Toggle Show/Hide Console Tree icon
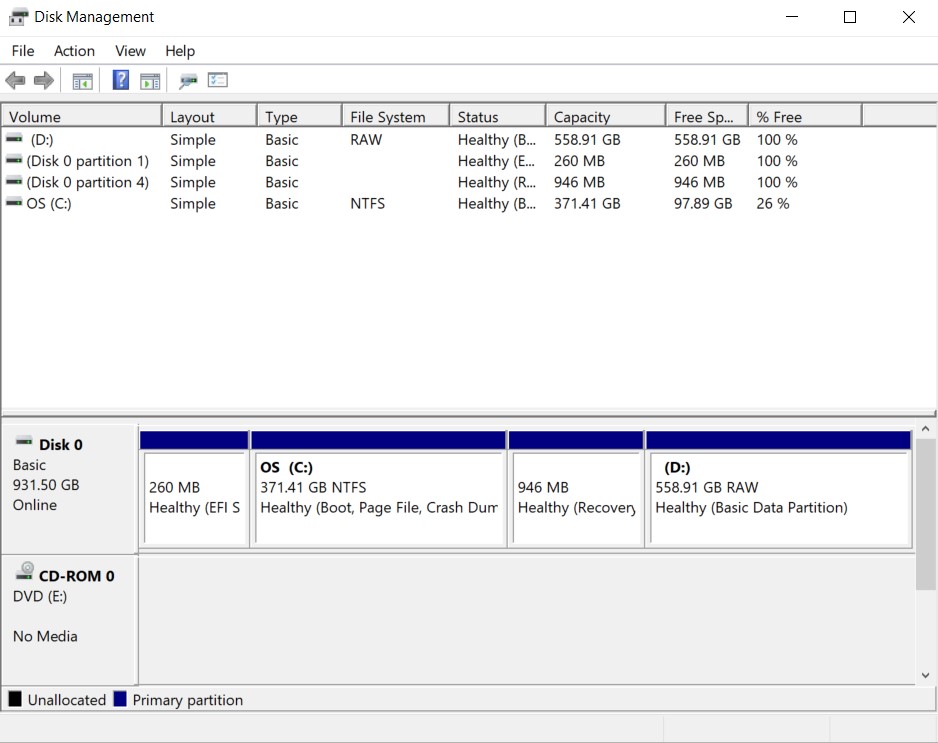This screenshot has height=743, width=938. coord(83,81)
